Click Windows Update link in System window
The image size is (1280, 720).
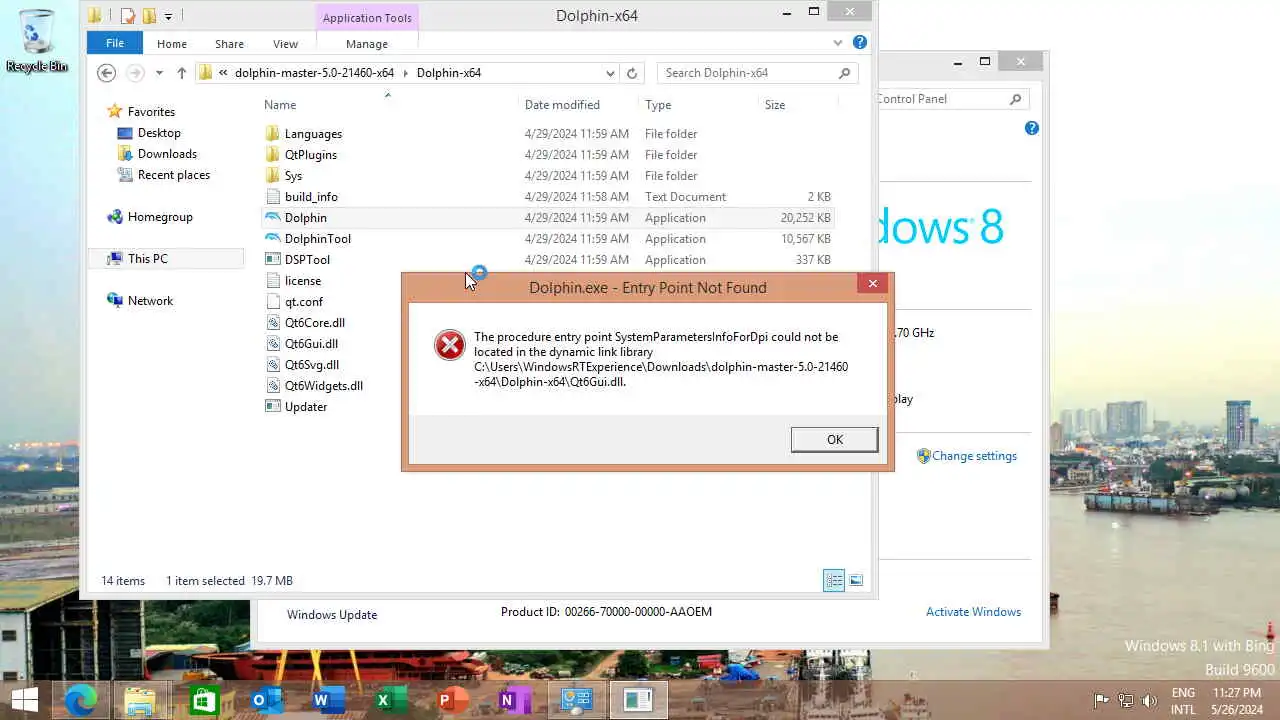[x=332, y=615]
